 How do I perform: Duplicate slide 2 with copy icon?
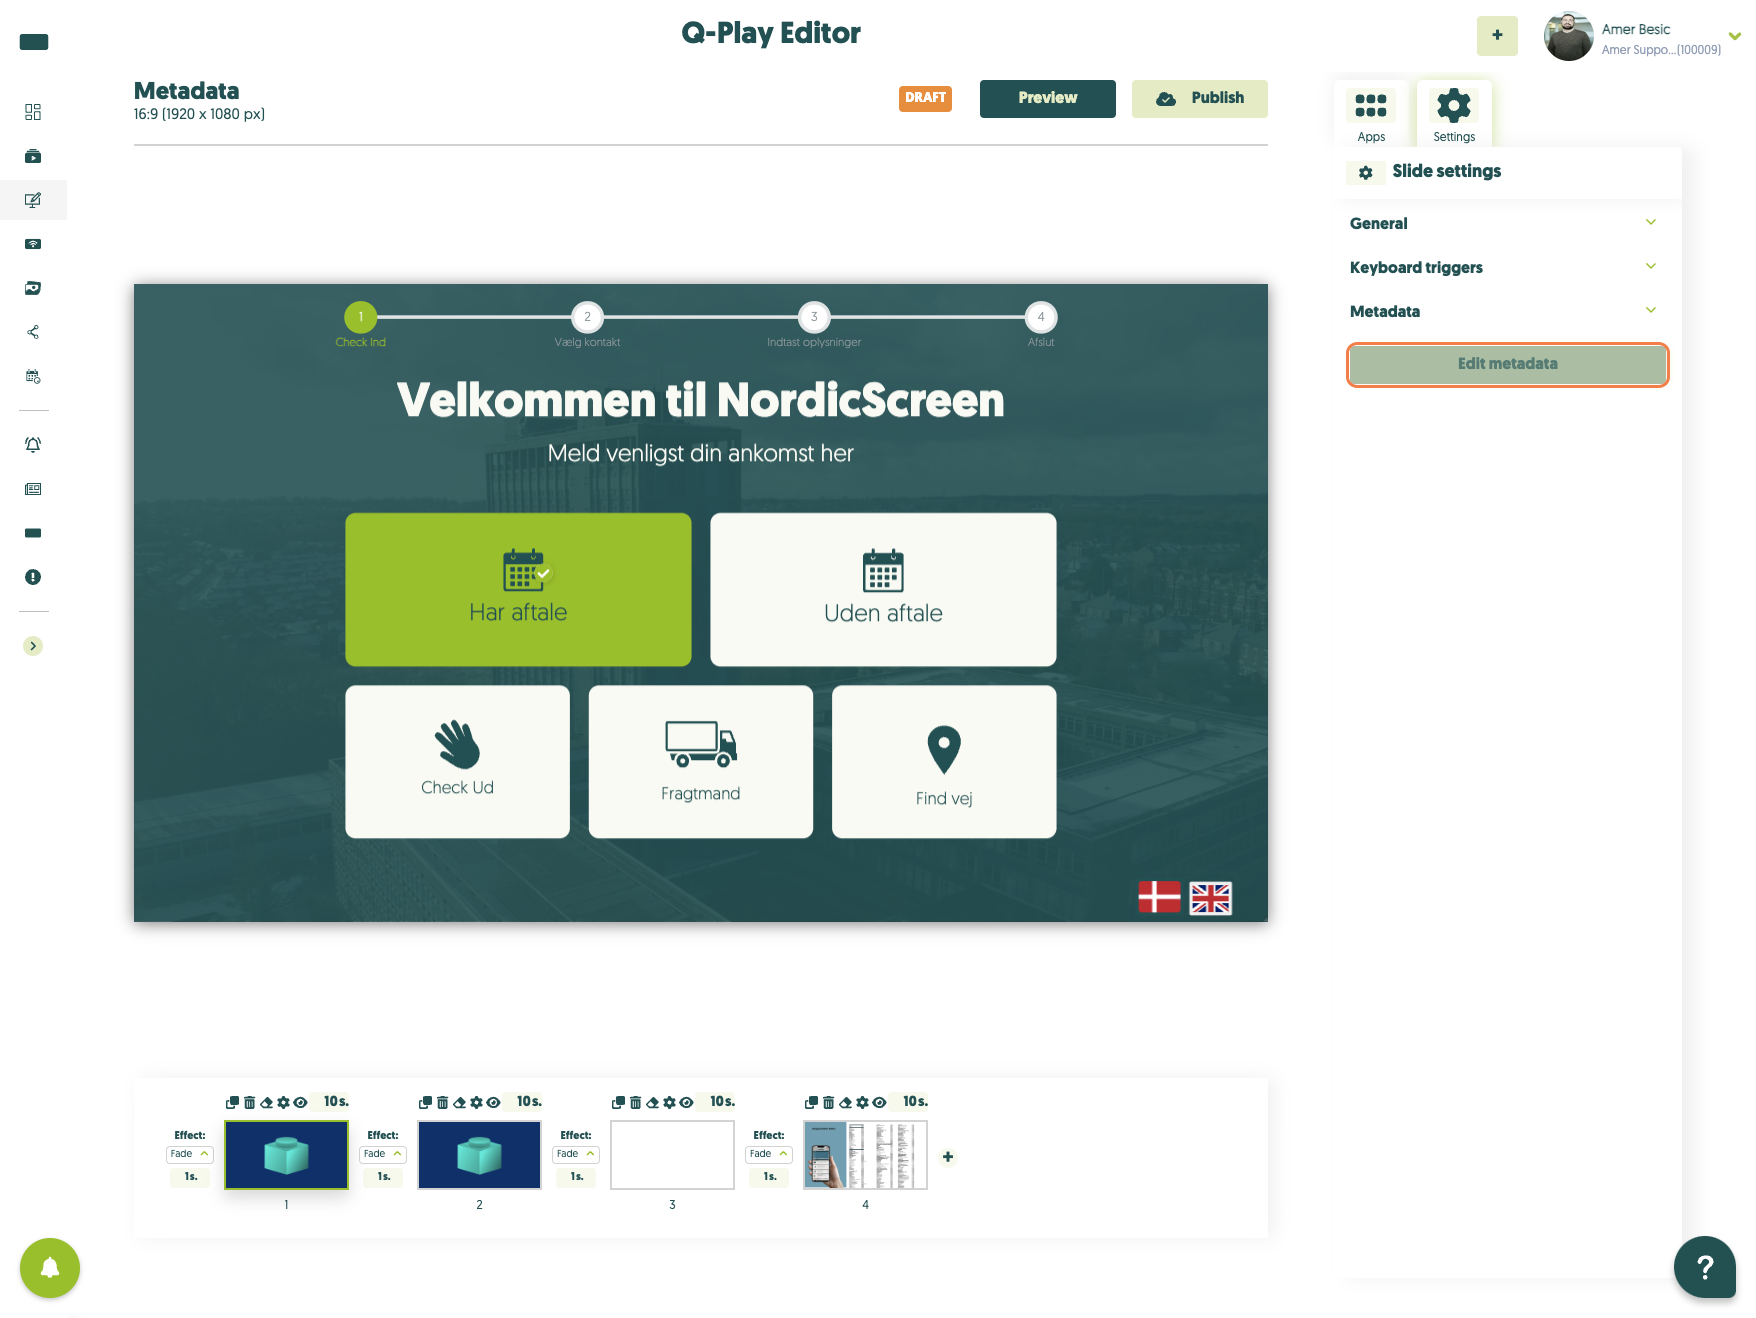point(425,1102)
